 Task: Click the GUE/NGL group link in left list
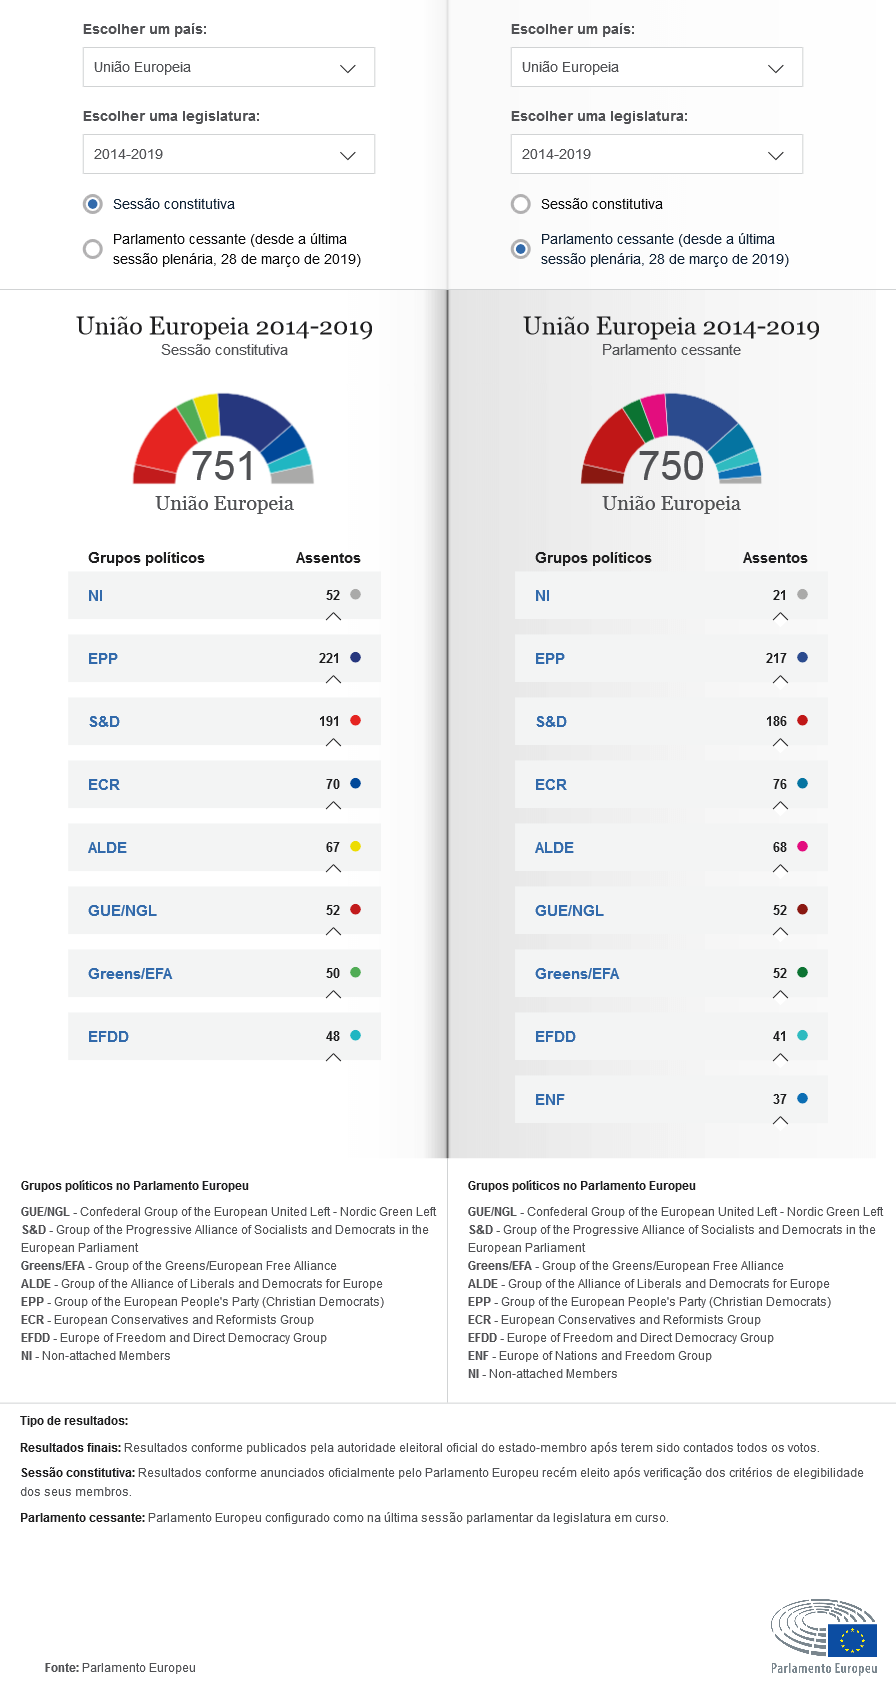122,911
